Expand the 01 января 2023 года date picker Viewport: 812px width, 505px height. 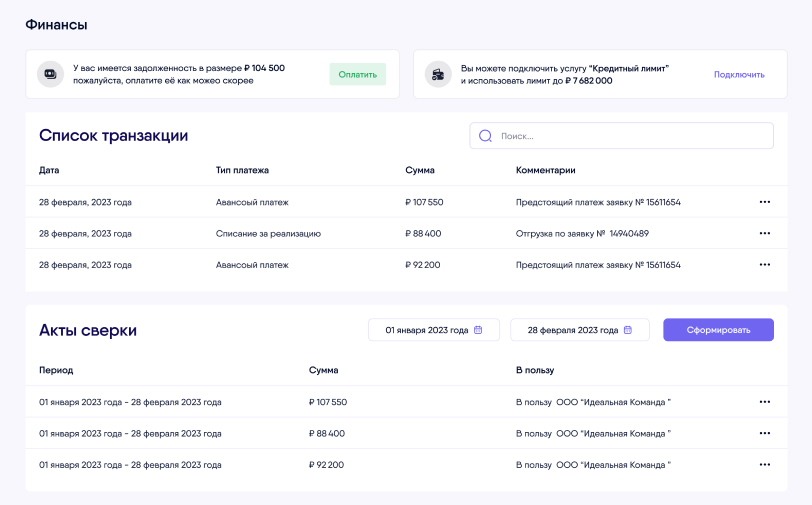click(430, 330)
